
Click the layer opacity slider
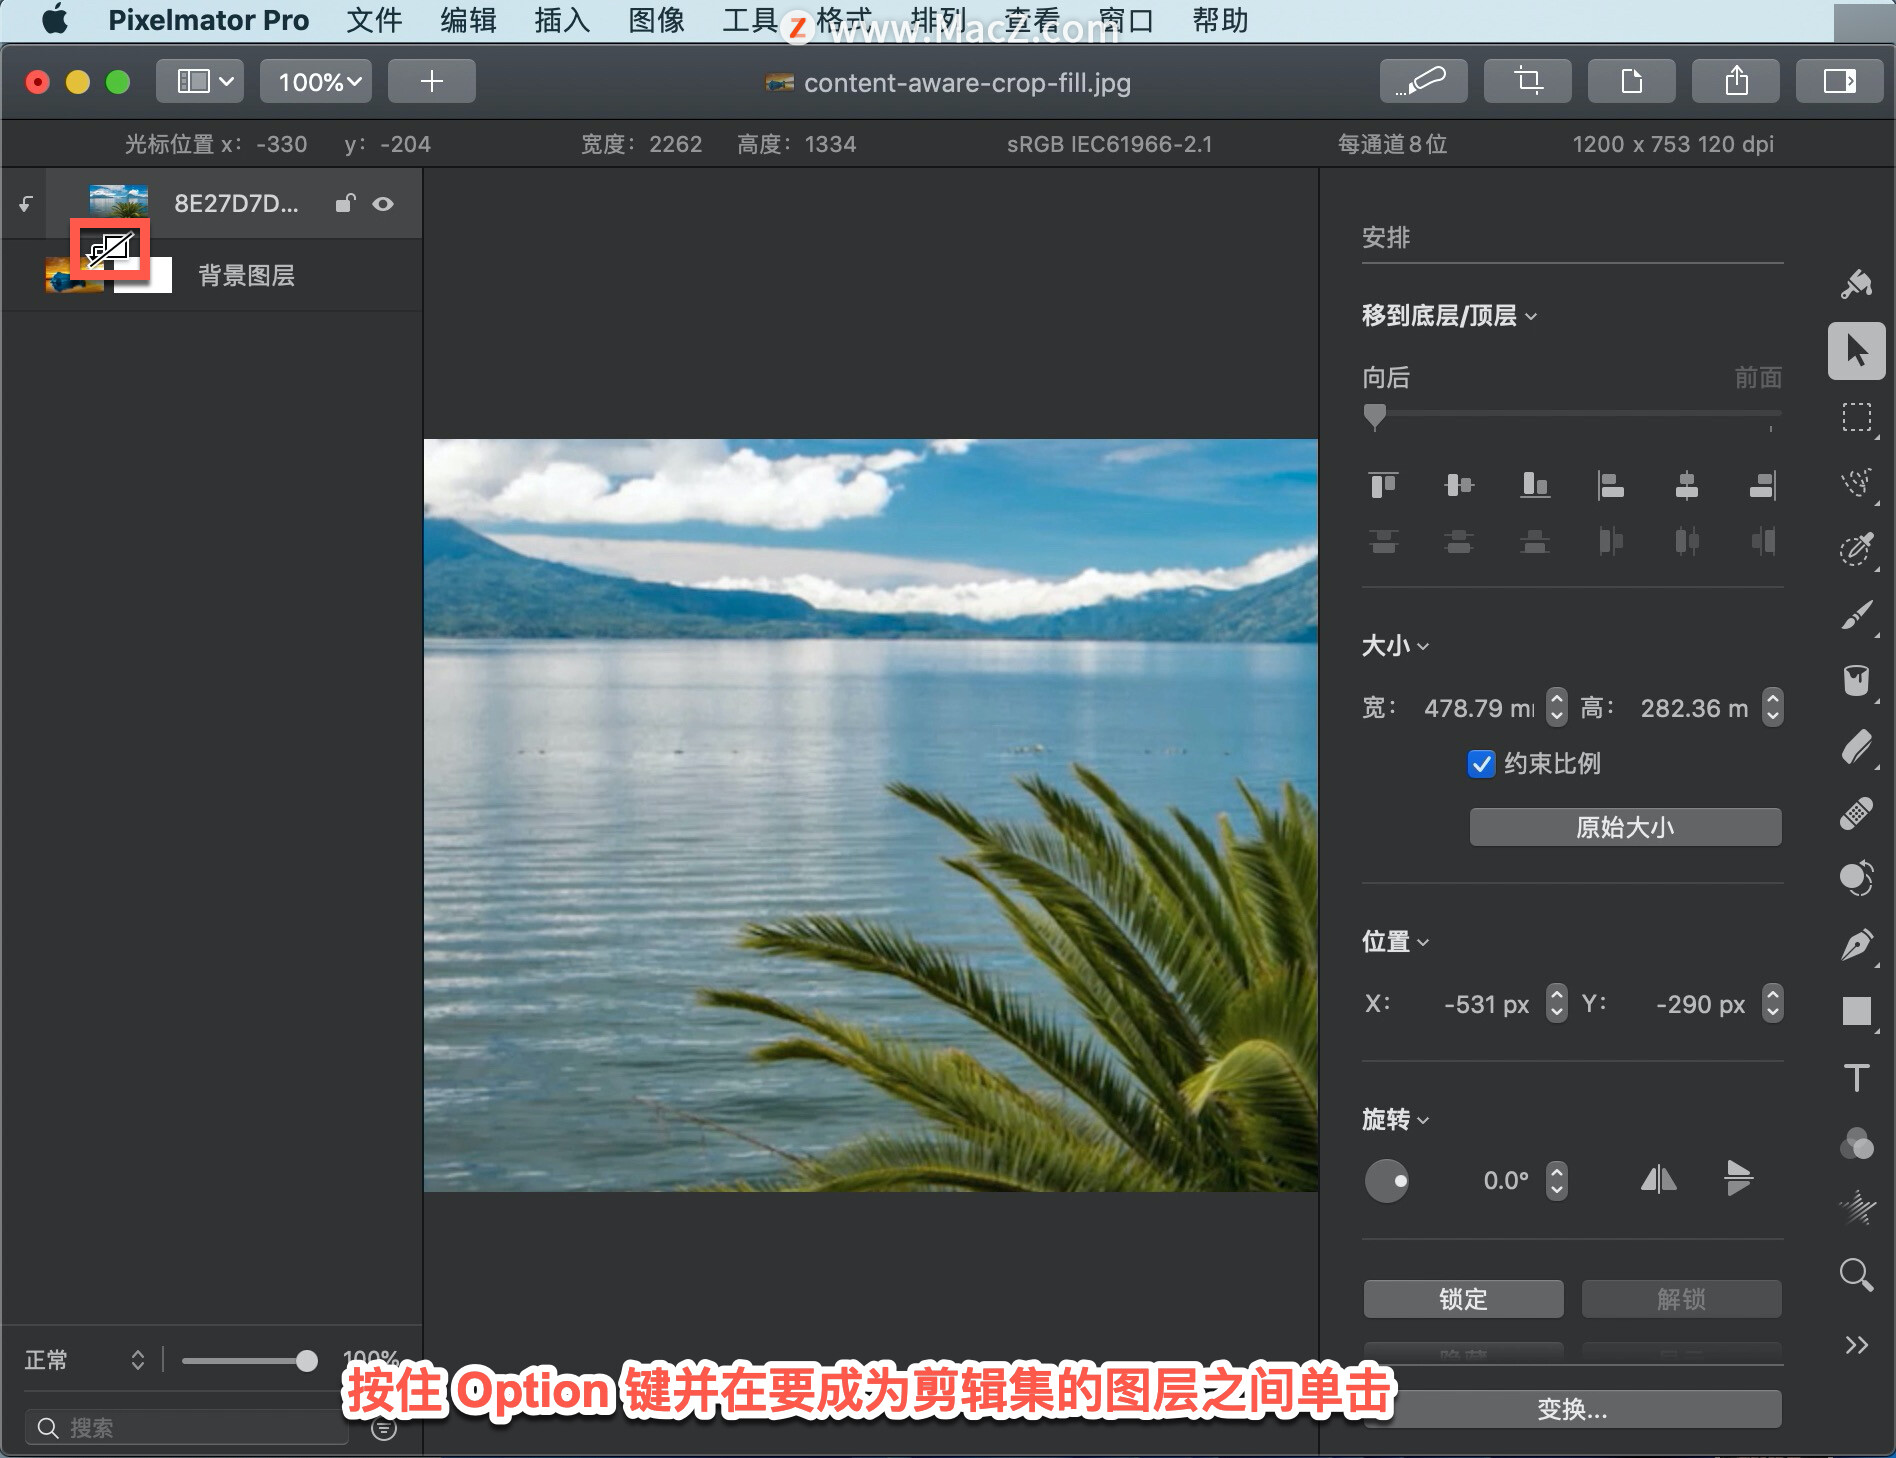pos(249,1360)
